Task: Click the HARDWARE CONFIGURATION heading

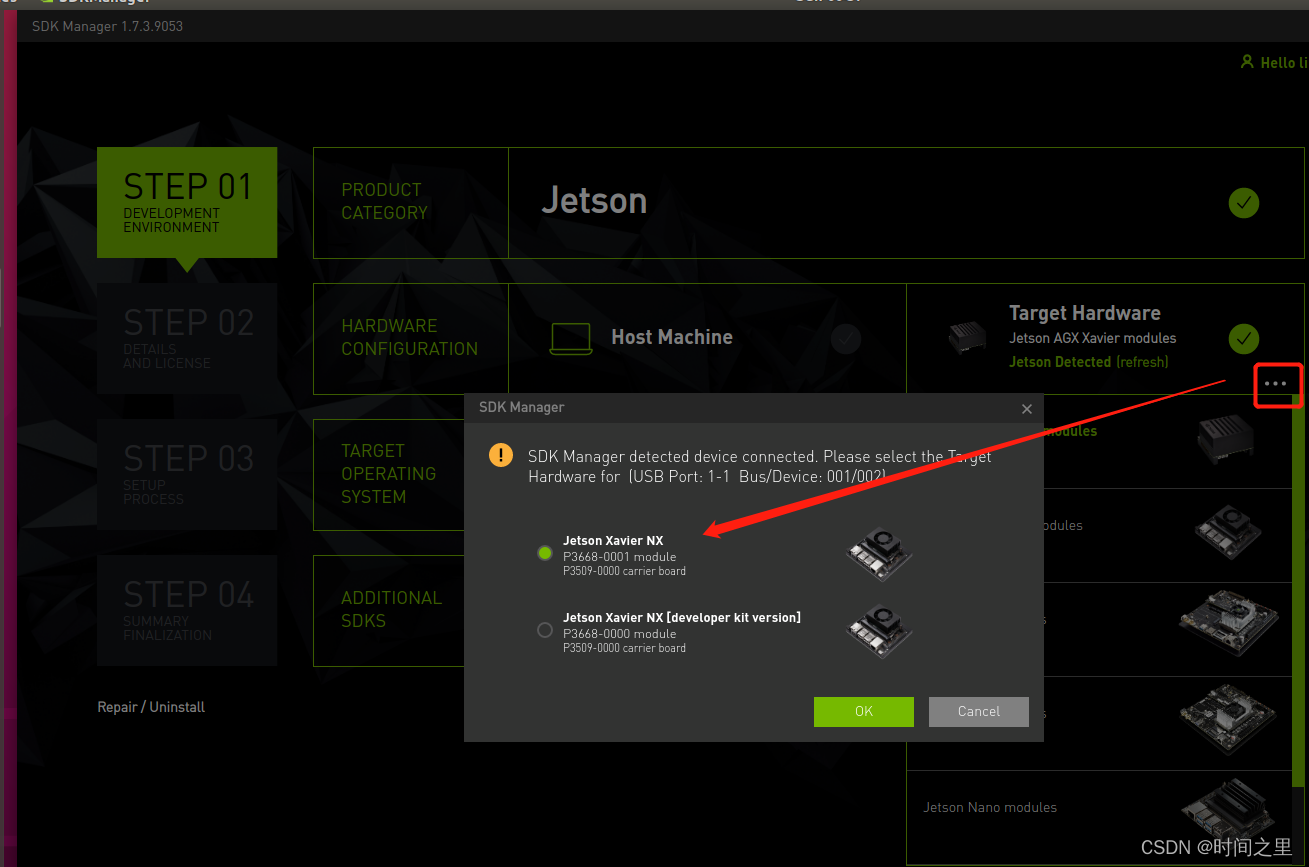Action: click(x=409, y=337)
